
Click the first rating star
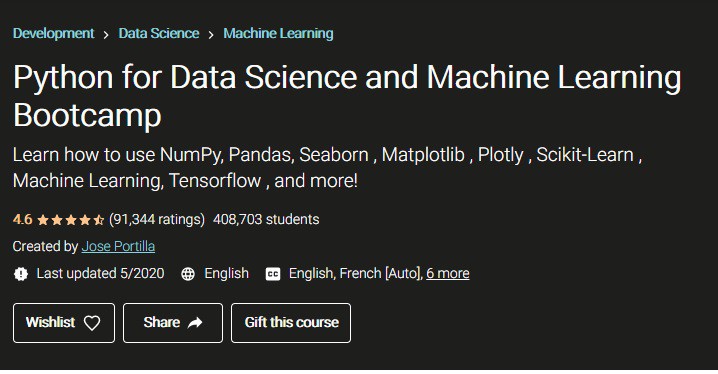coord(43,220)
